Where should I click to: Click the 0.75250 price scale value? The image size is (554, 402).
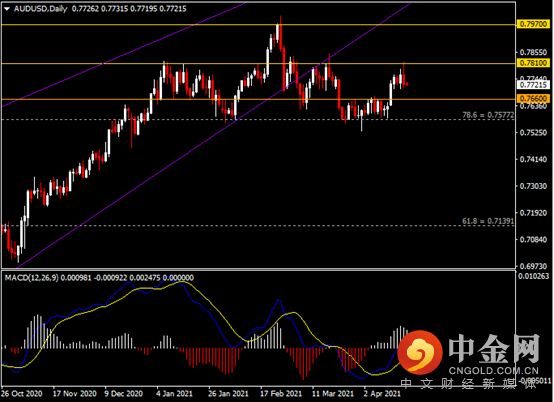(533, 132)
